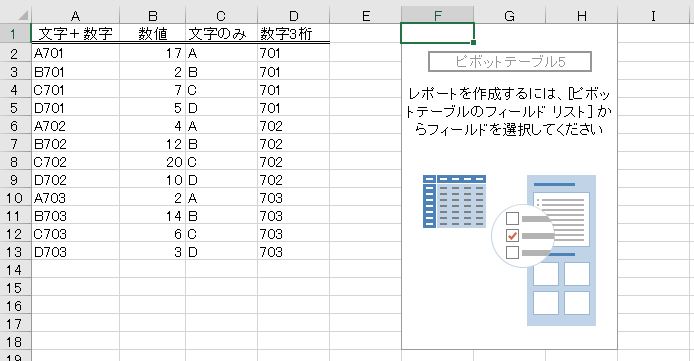Select value 4 in row 6

(x=152, y=126)
